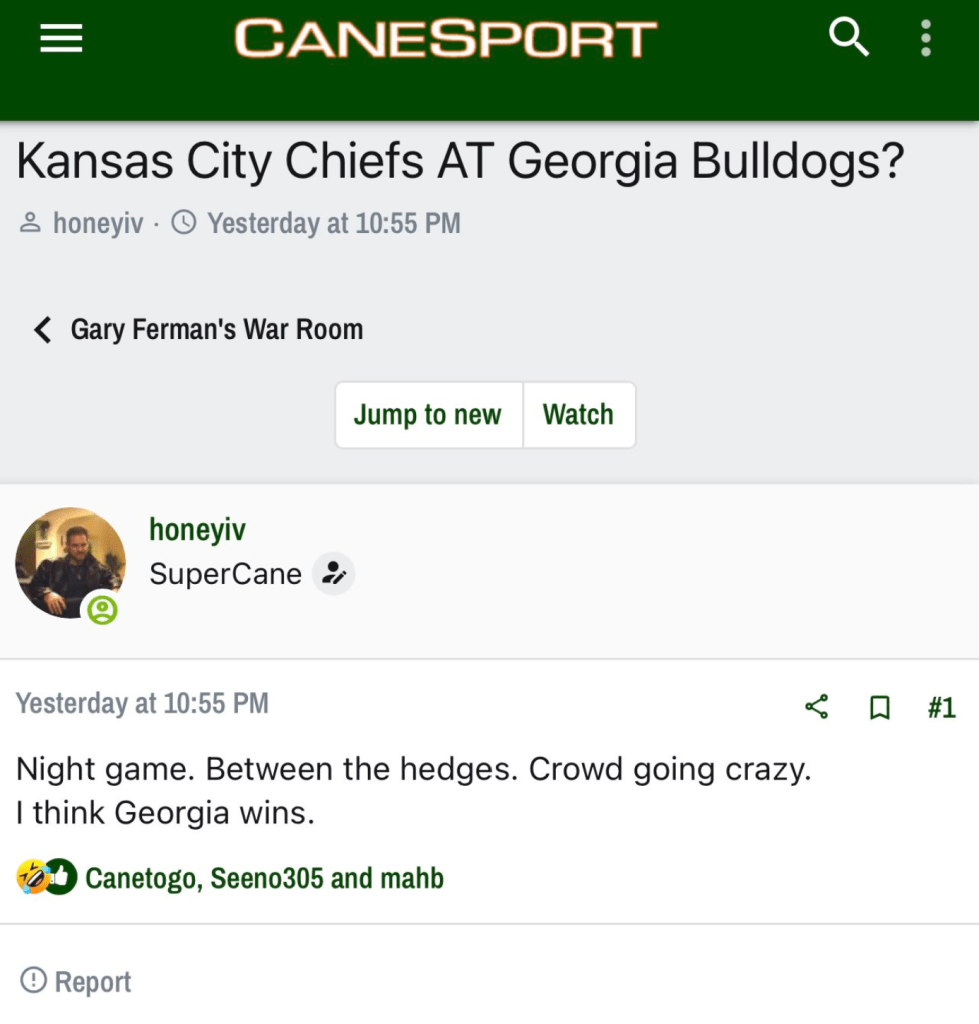Viewport: 979px width, 1024px height.
Task: Open honeyiv profile from post username
Action: tap(197, 530)
